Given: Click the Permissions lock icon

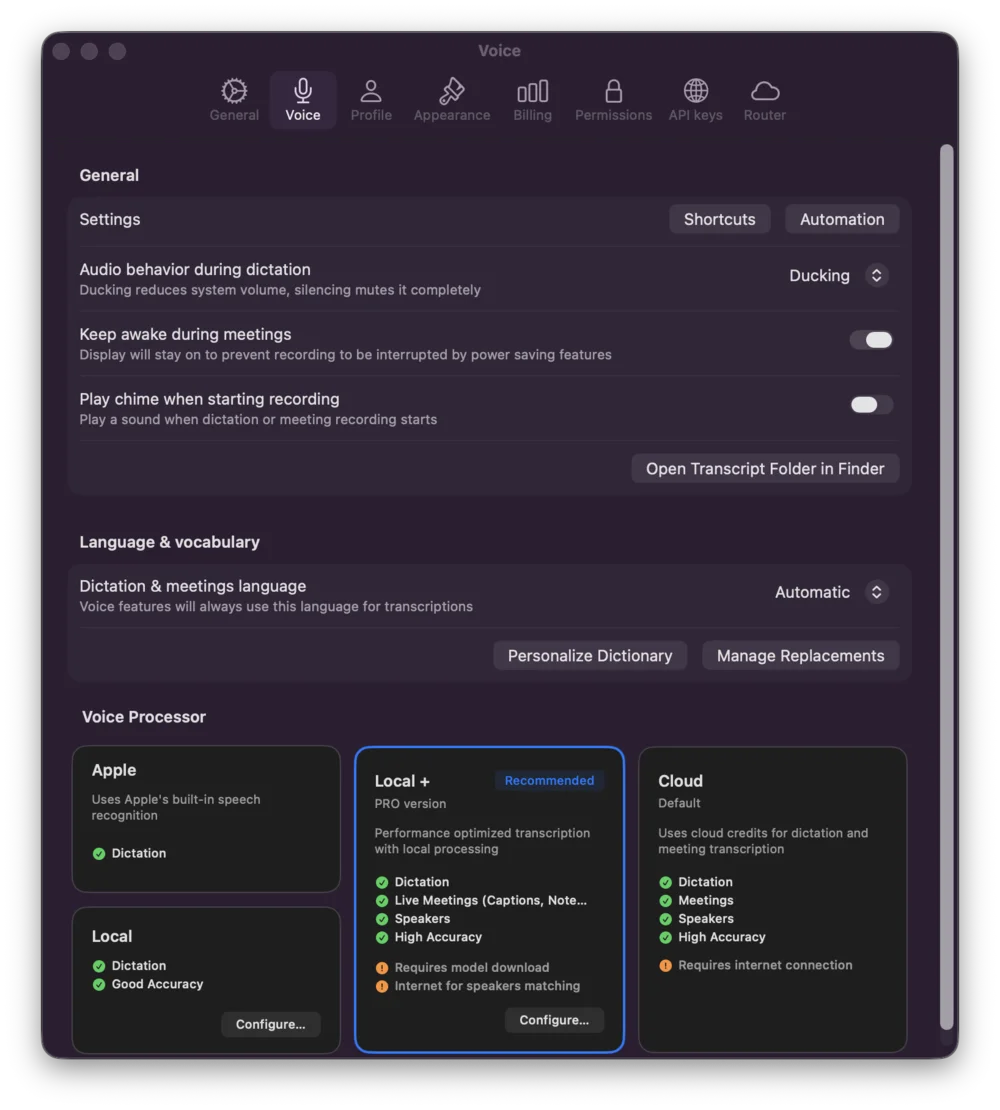Looking at the screenshot, I should [613, 88].
